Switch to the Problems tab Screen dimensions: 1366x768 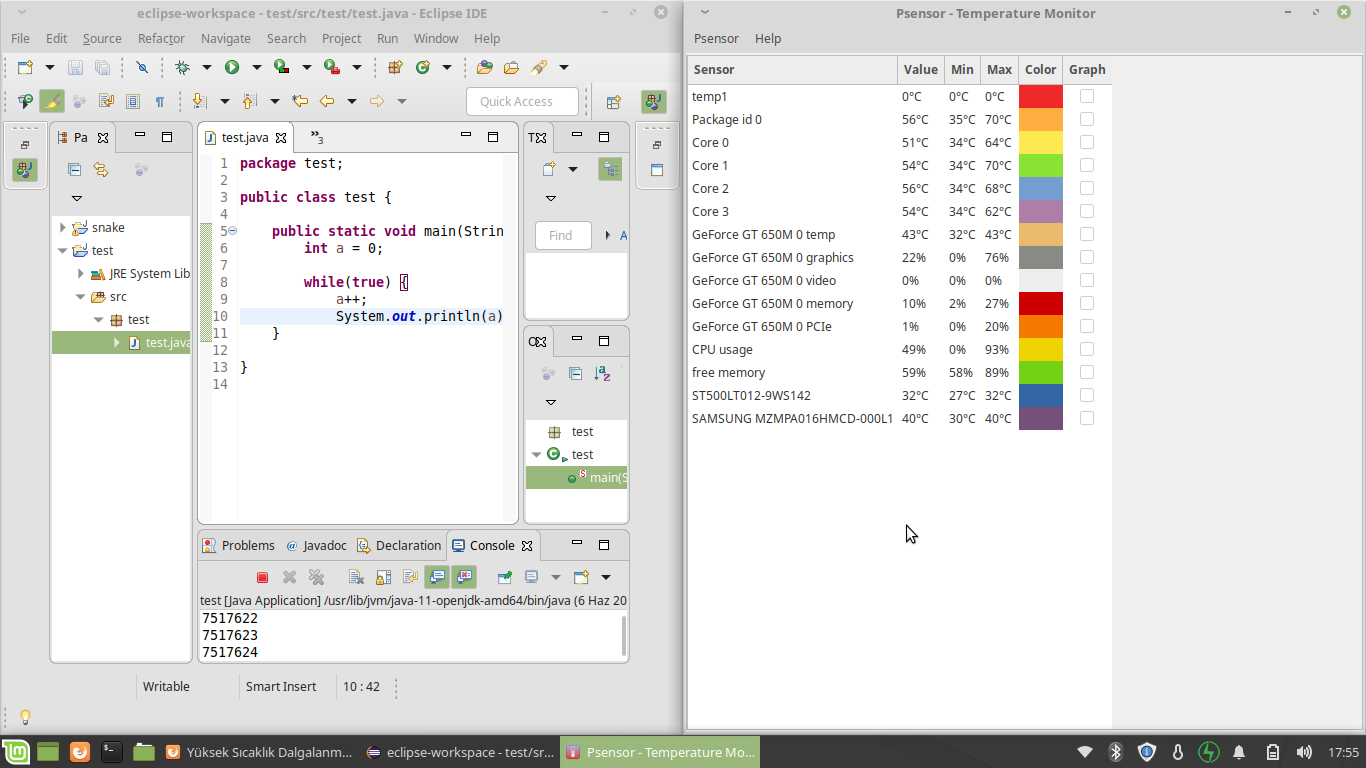click(238, 545)
